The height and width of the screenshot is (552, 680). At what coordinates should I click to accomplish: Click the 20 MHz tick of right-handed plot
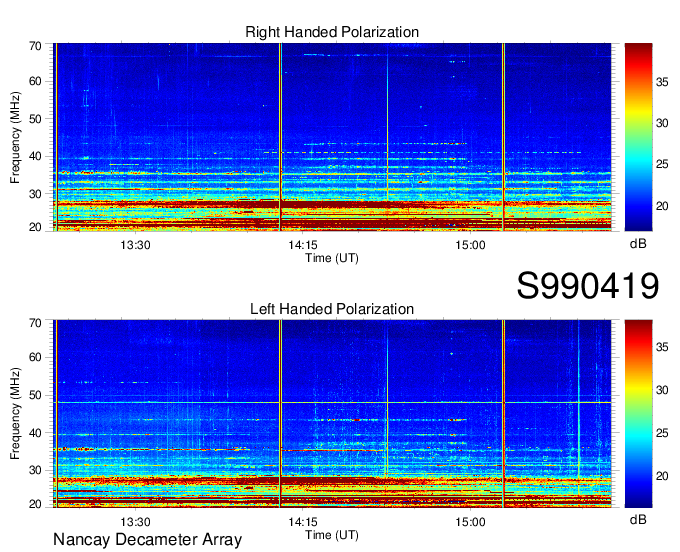pos(35,227)
